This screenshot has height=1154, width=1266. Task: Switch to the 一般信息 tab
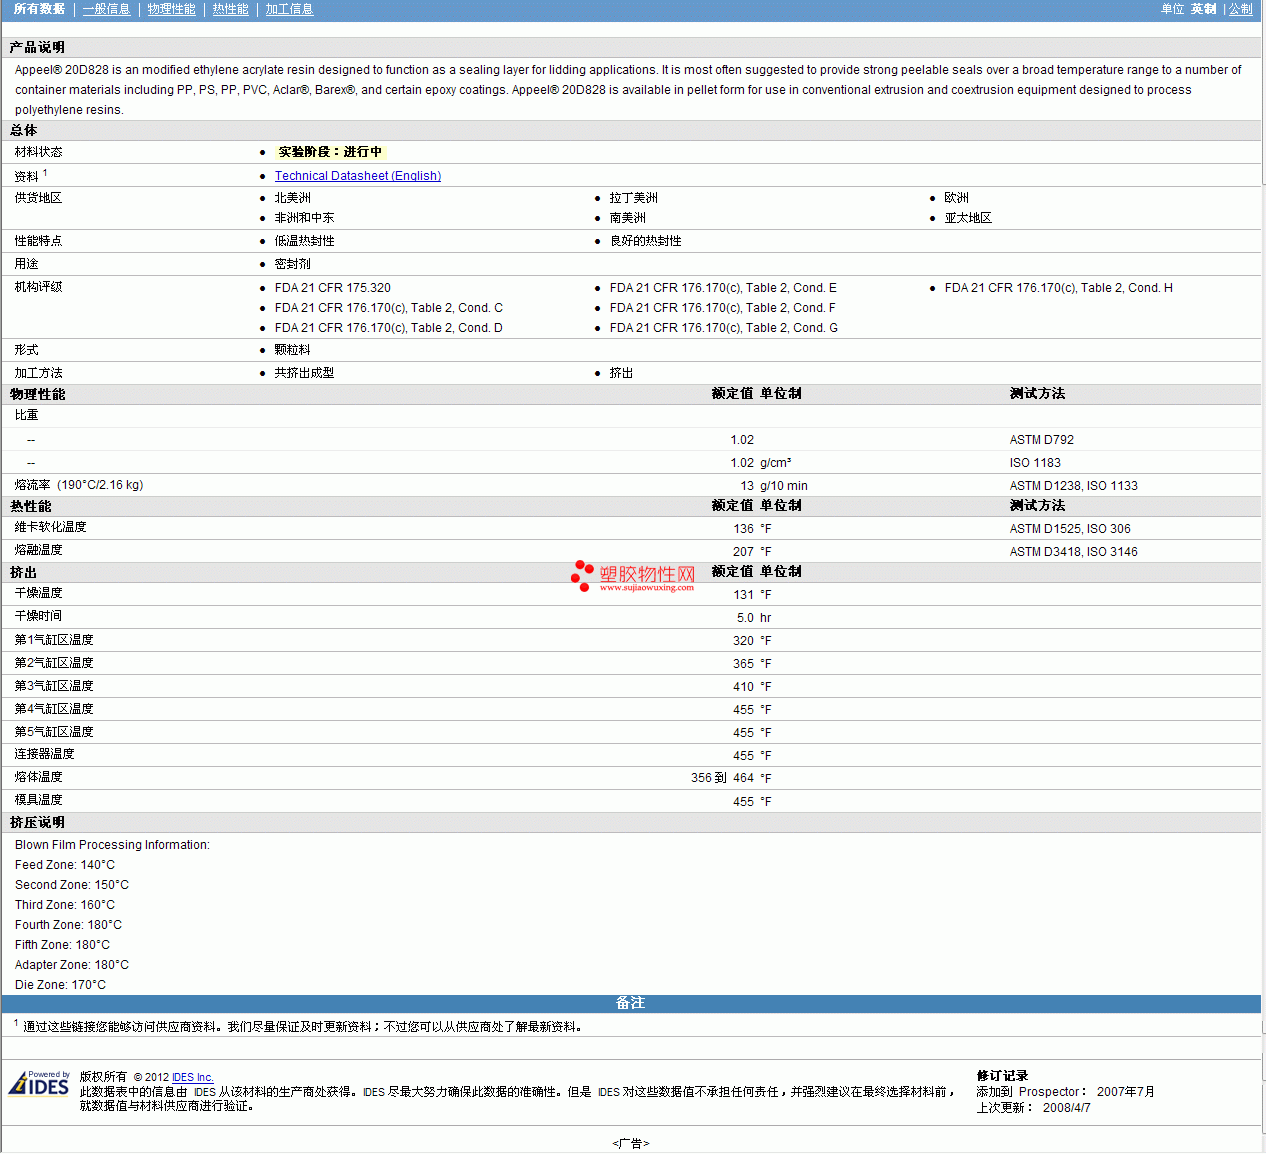click(106, 9)
